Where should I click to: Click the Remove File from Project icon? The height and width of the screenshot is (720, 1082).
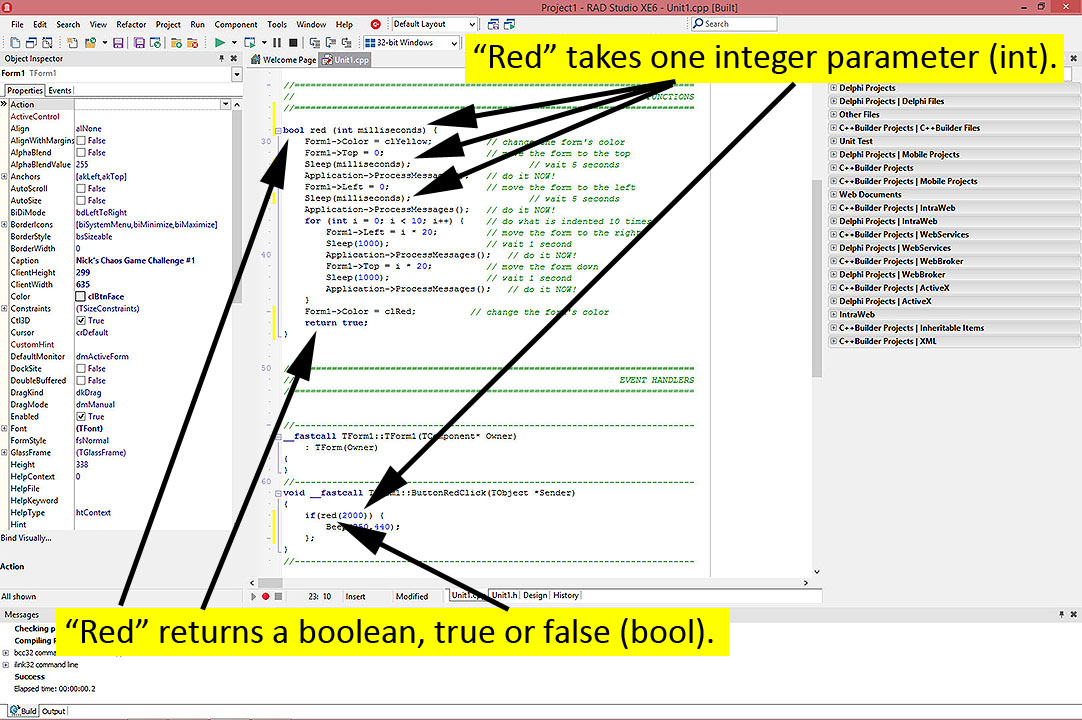[x=193, y=43]
